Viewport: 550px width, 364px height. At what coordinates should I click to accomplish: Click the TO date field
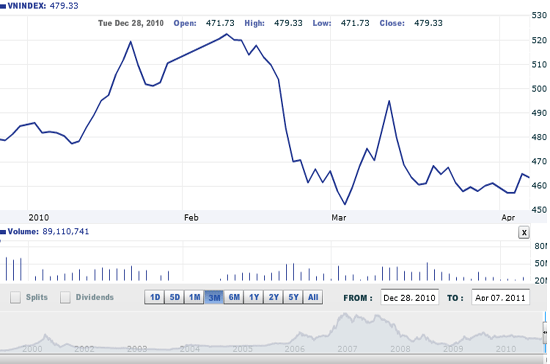(501, 298)
